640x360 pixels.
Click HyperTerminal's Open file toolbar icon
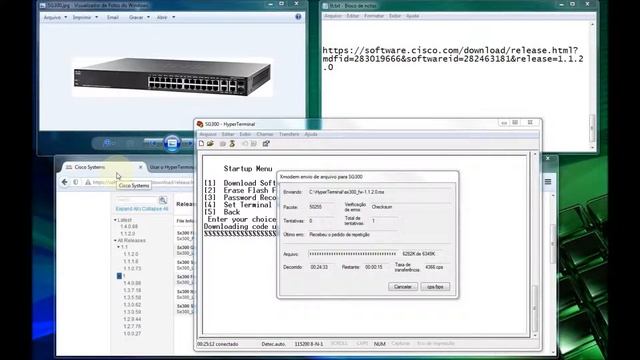point(211,144)
